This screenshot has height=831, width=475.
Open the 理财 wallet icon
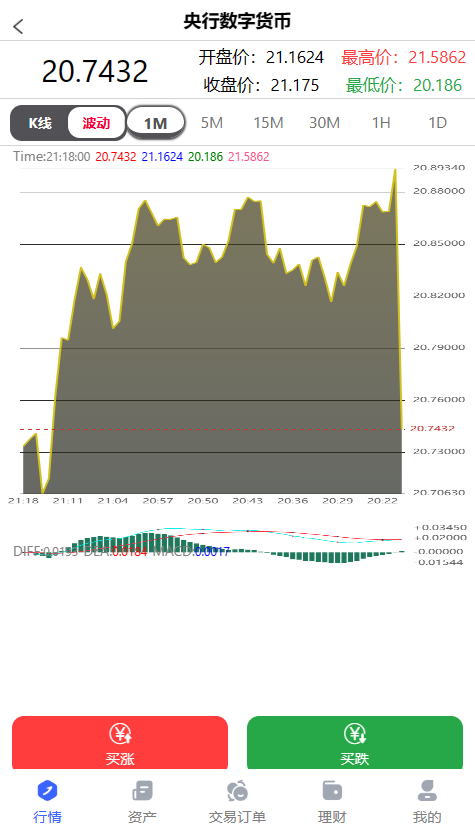332,791
